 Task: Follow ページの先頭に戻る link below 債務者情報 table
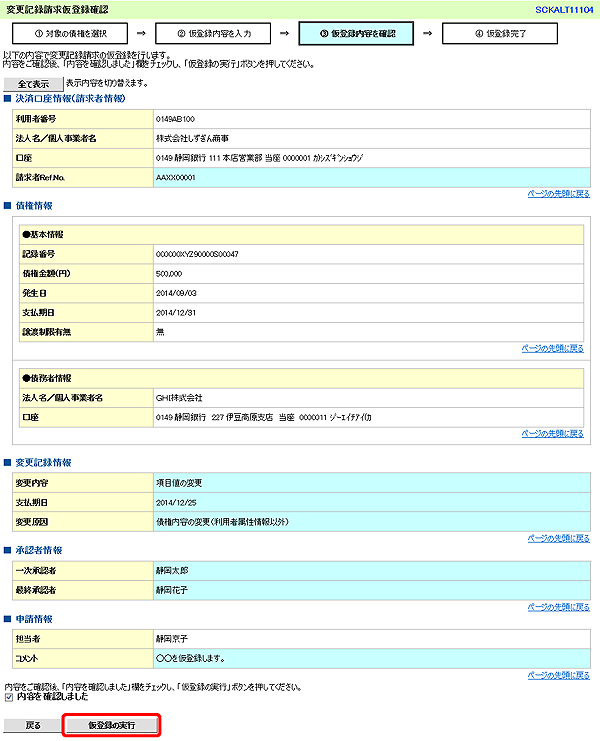pyautogui.click(x=552, y=434)
